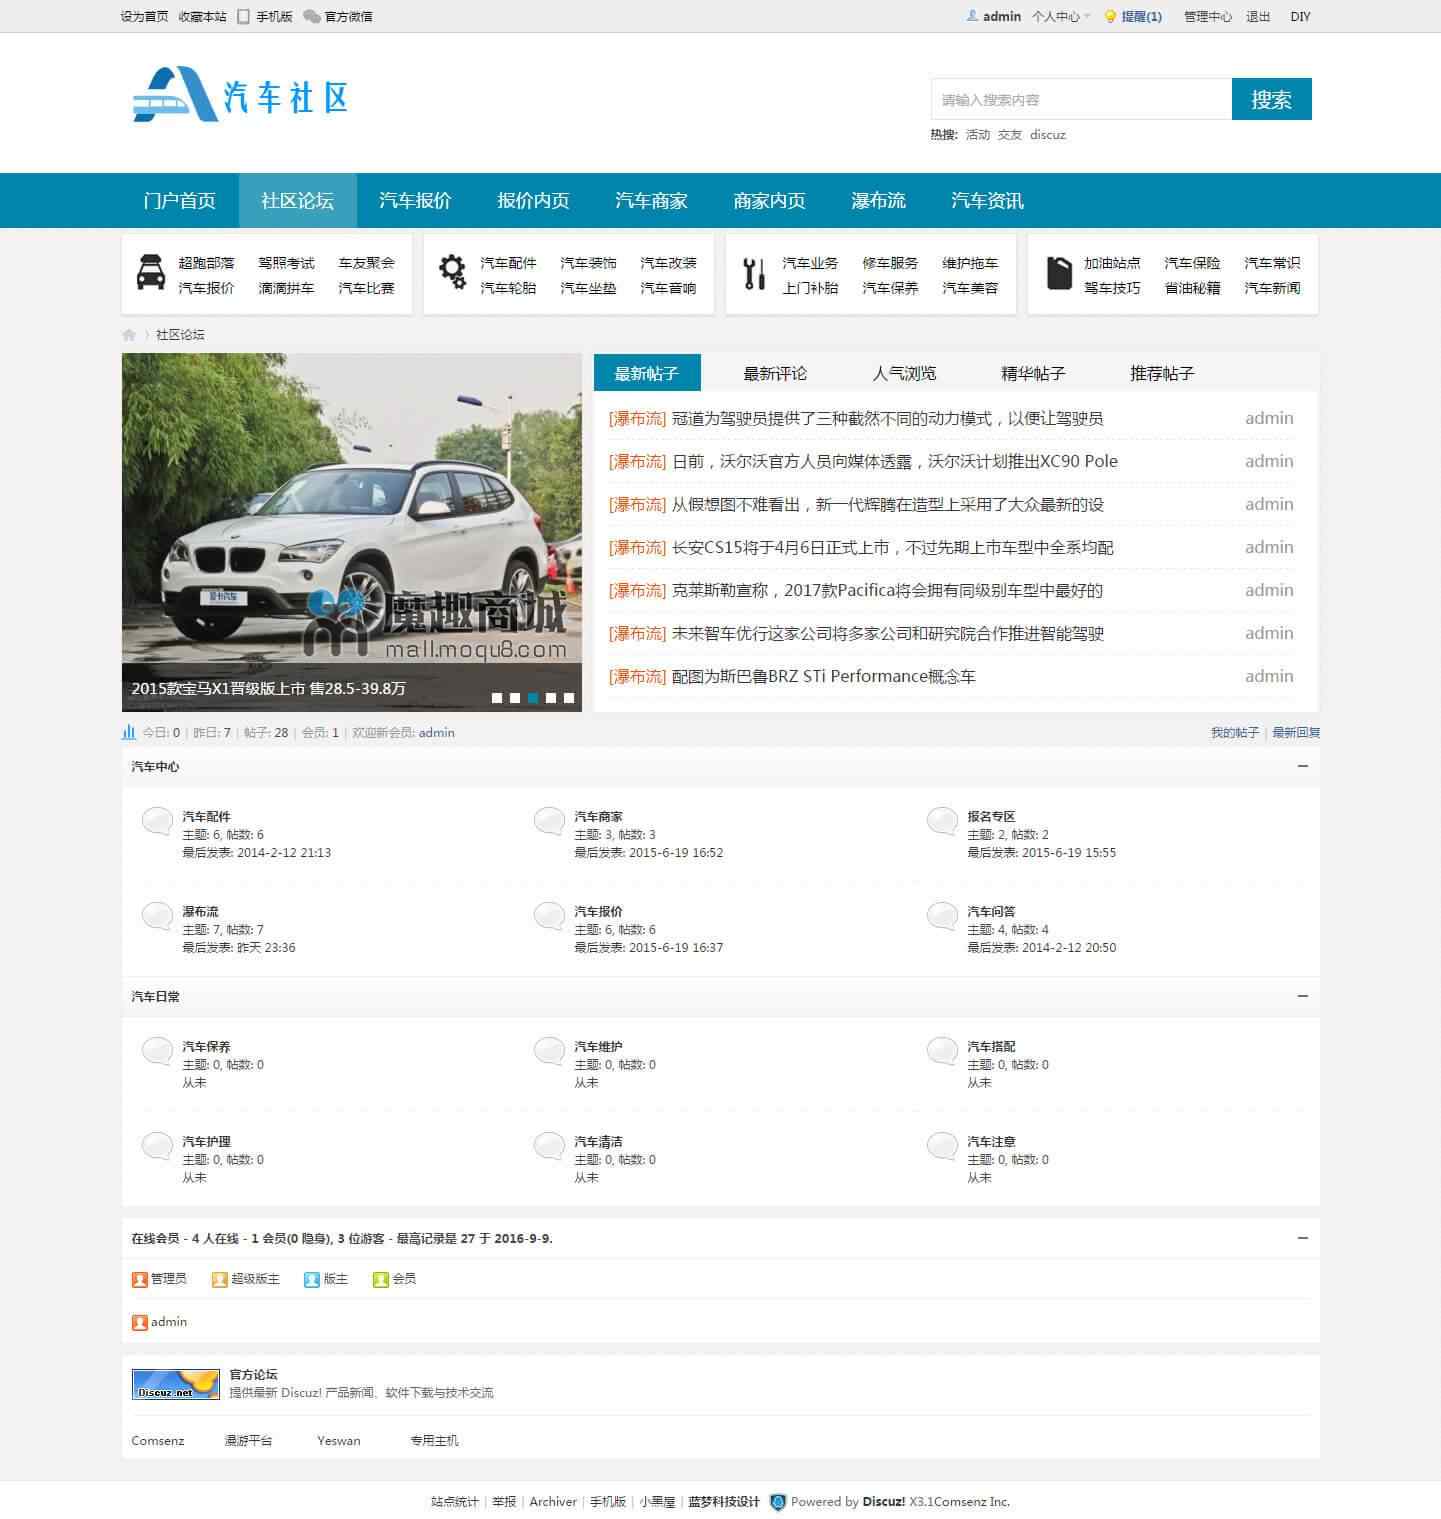Open post about 沃尔沃计划推出XC90 Pole
The width and height of the screenshot is (1441, 1519).
pos(894,461)
